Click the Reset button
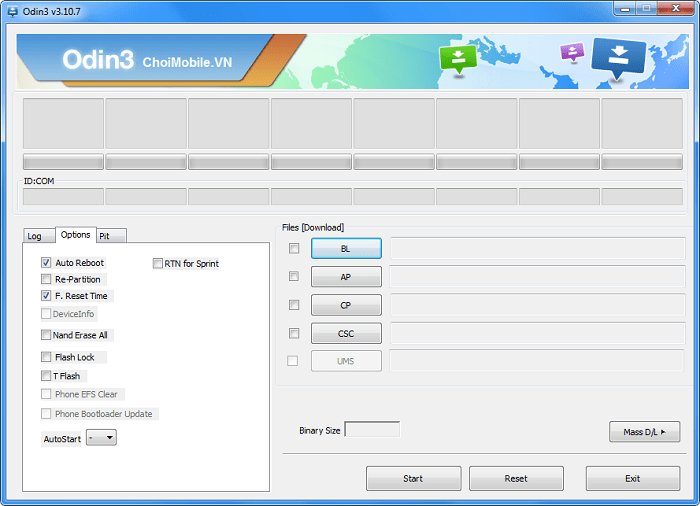The image size is (700, 506). coord(516,478)
